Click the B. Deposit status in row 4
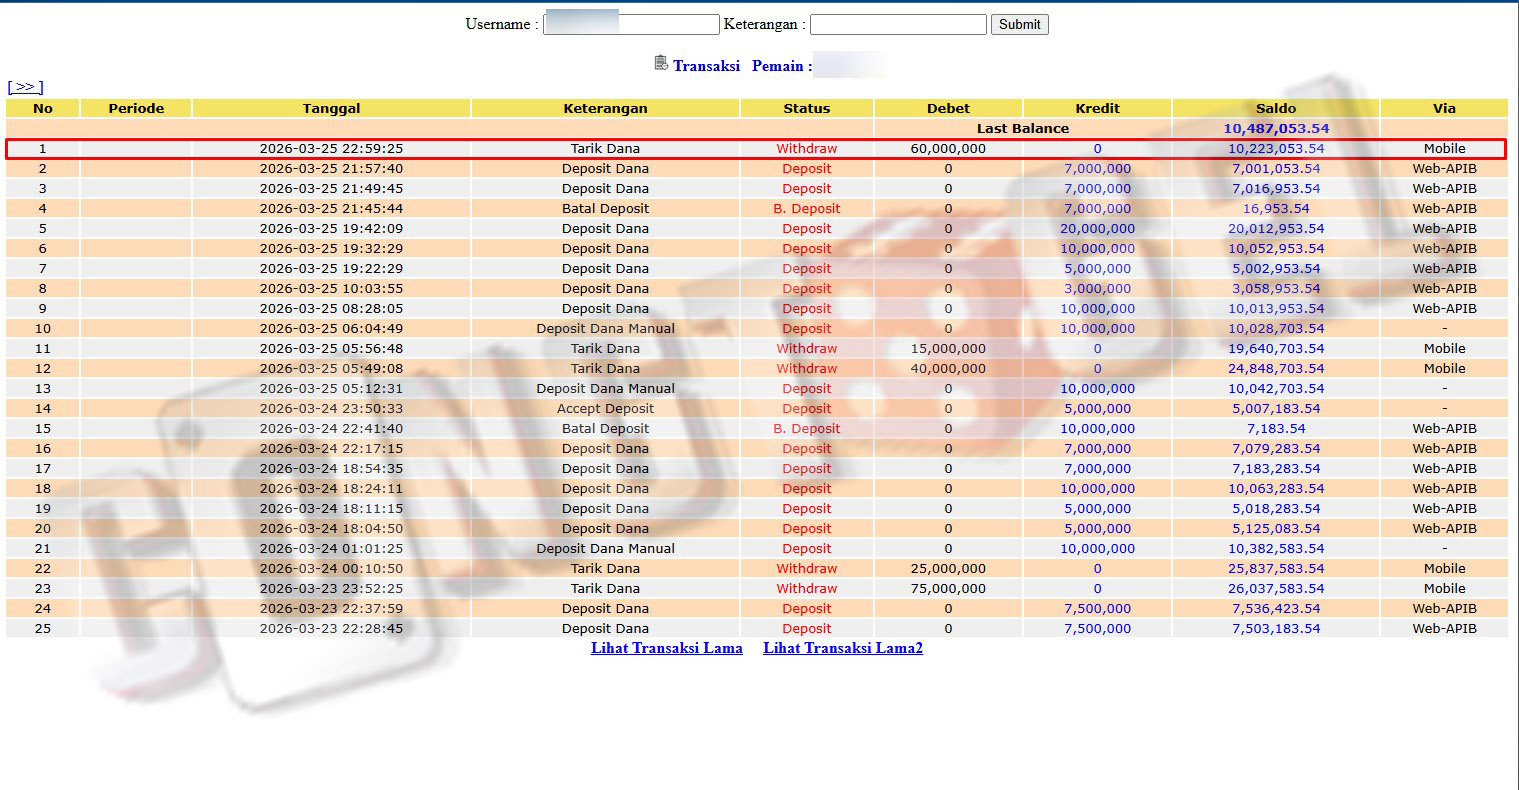 (807, 208)
